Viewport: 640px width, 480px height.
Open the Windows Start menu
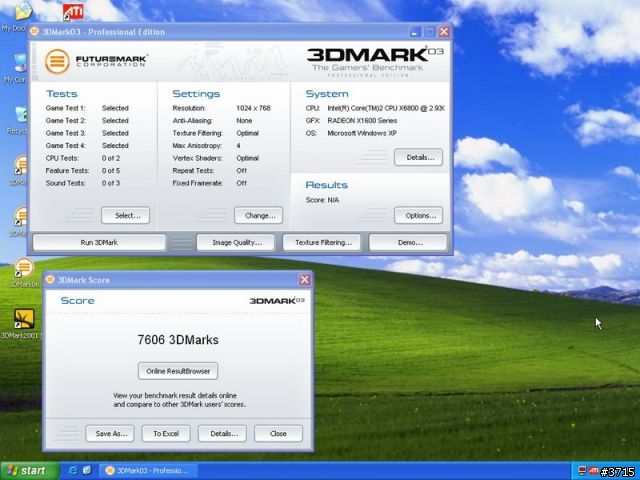pyautogui.click(x=29, y=471)
